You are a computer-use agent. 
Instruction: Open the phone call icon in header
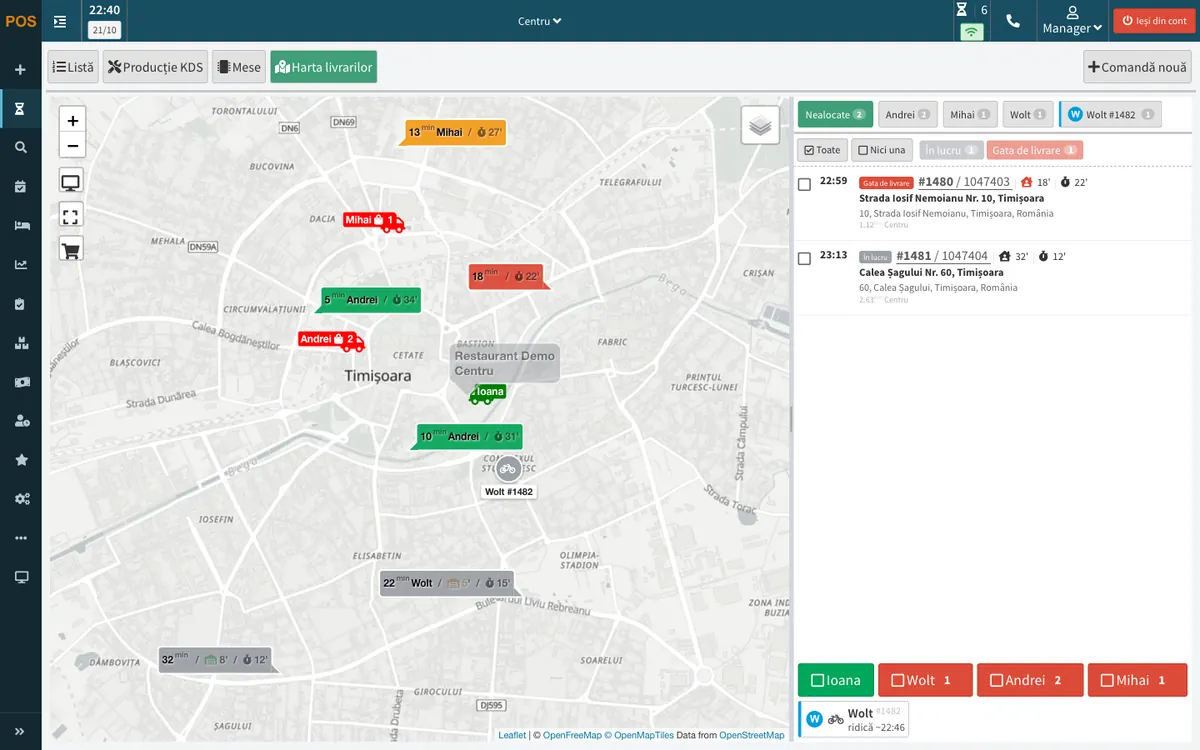(x=1013, y=21)
